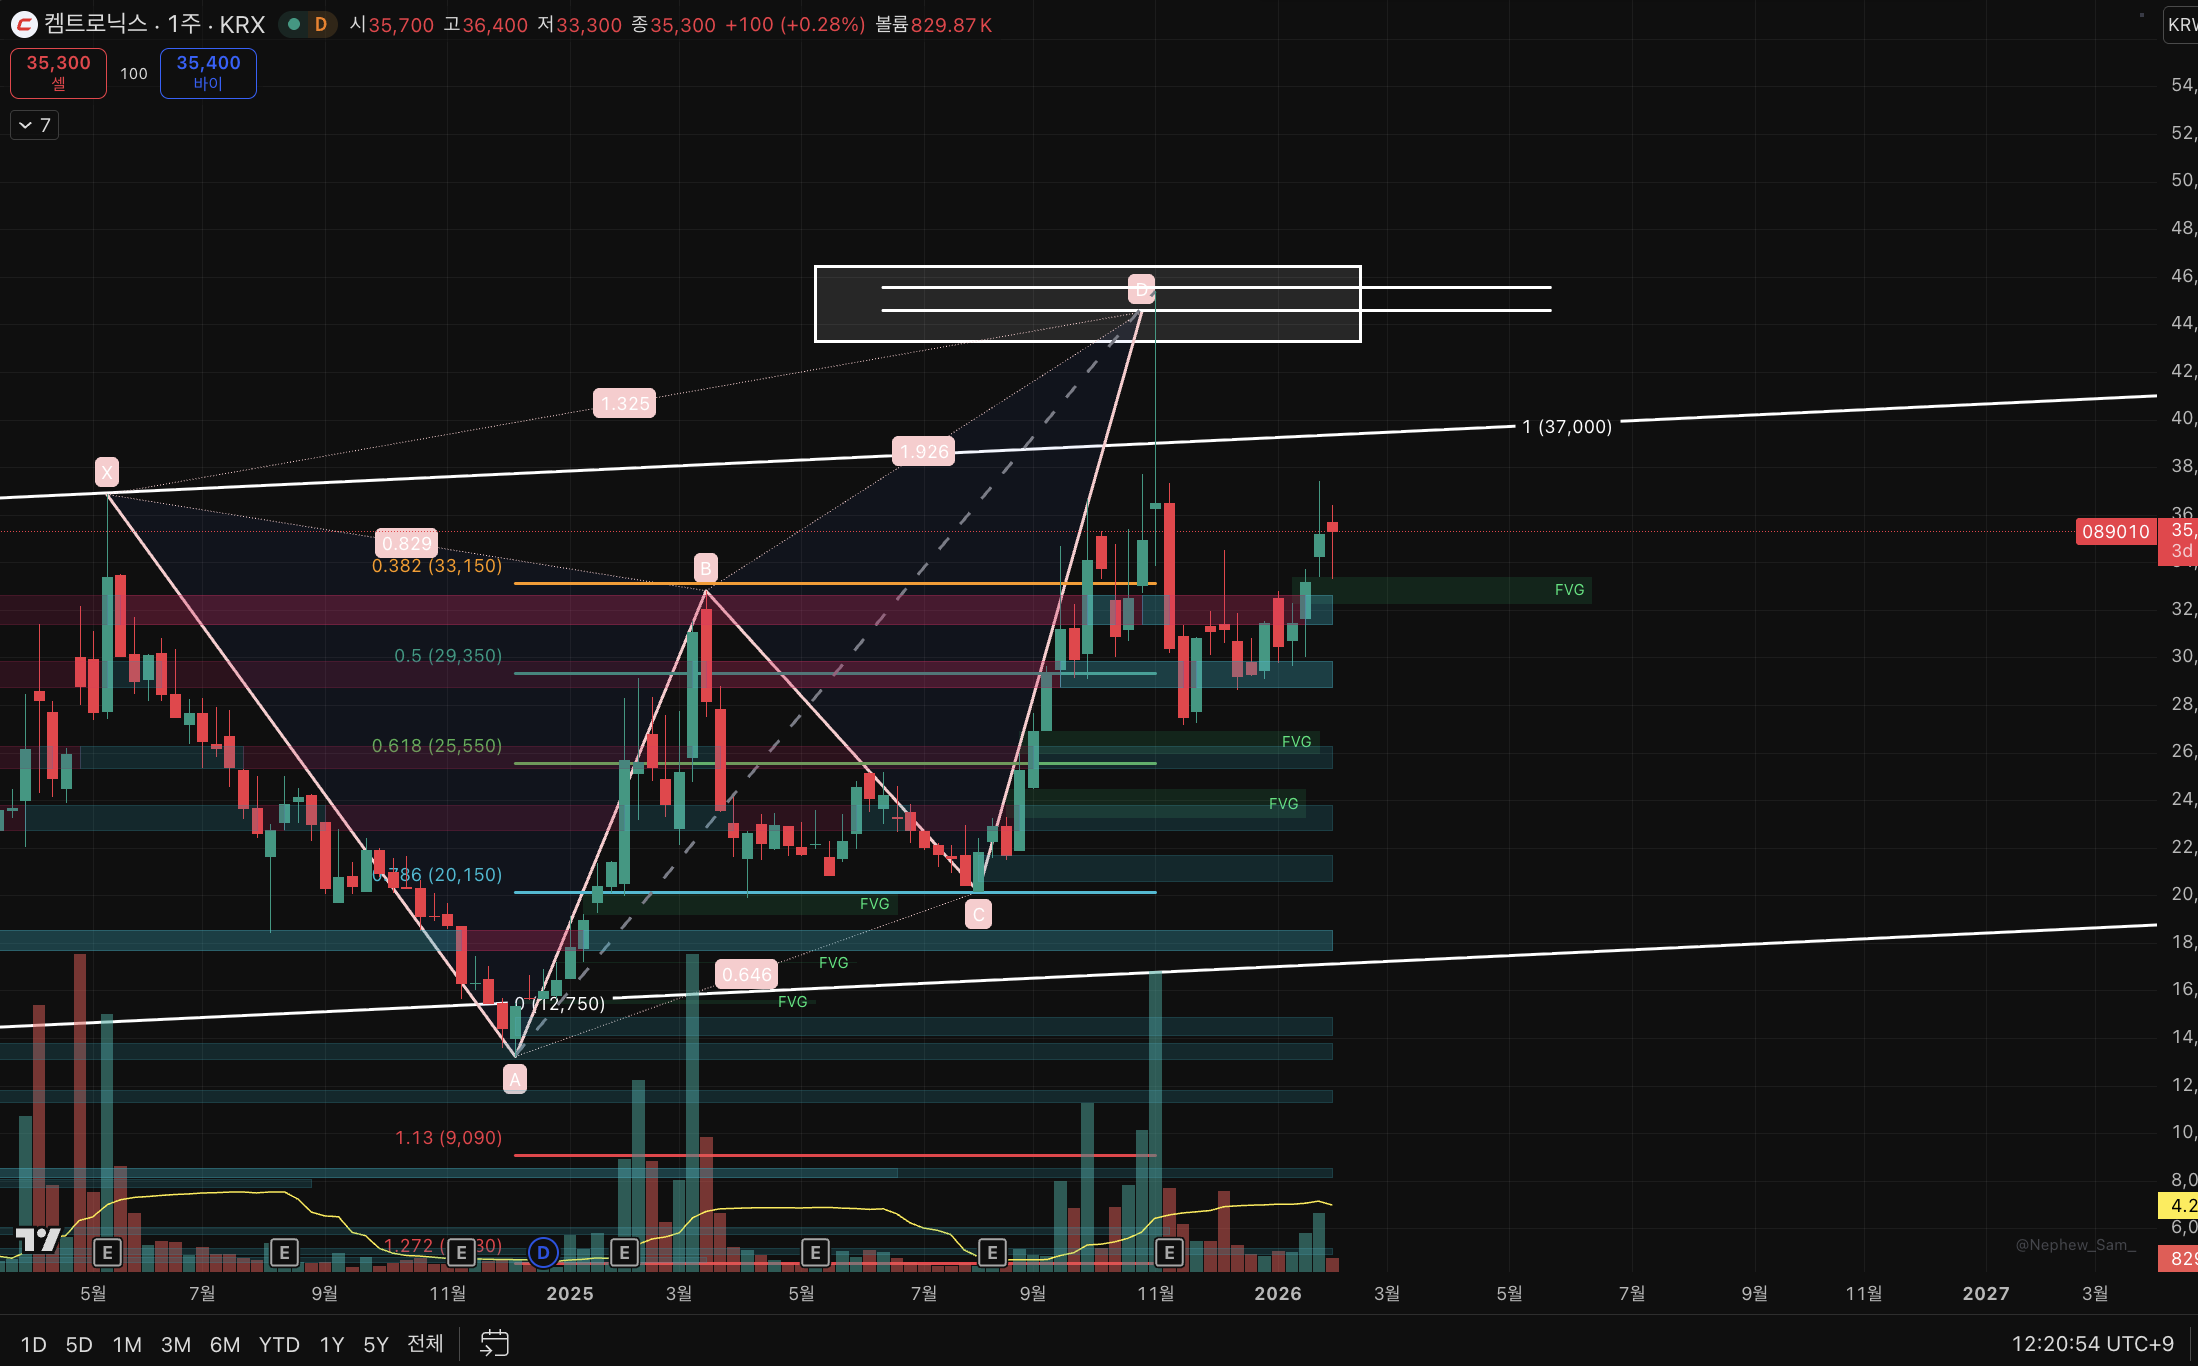Collapse the indicator legend showing 7

[34, 125]
